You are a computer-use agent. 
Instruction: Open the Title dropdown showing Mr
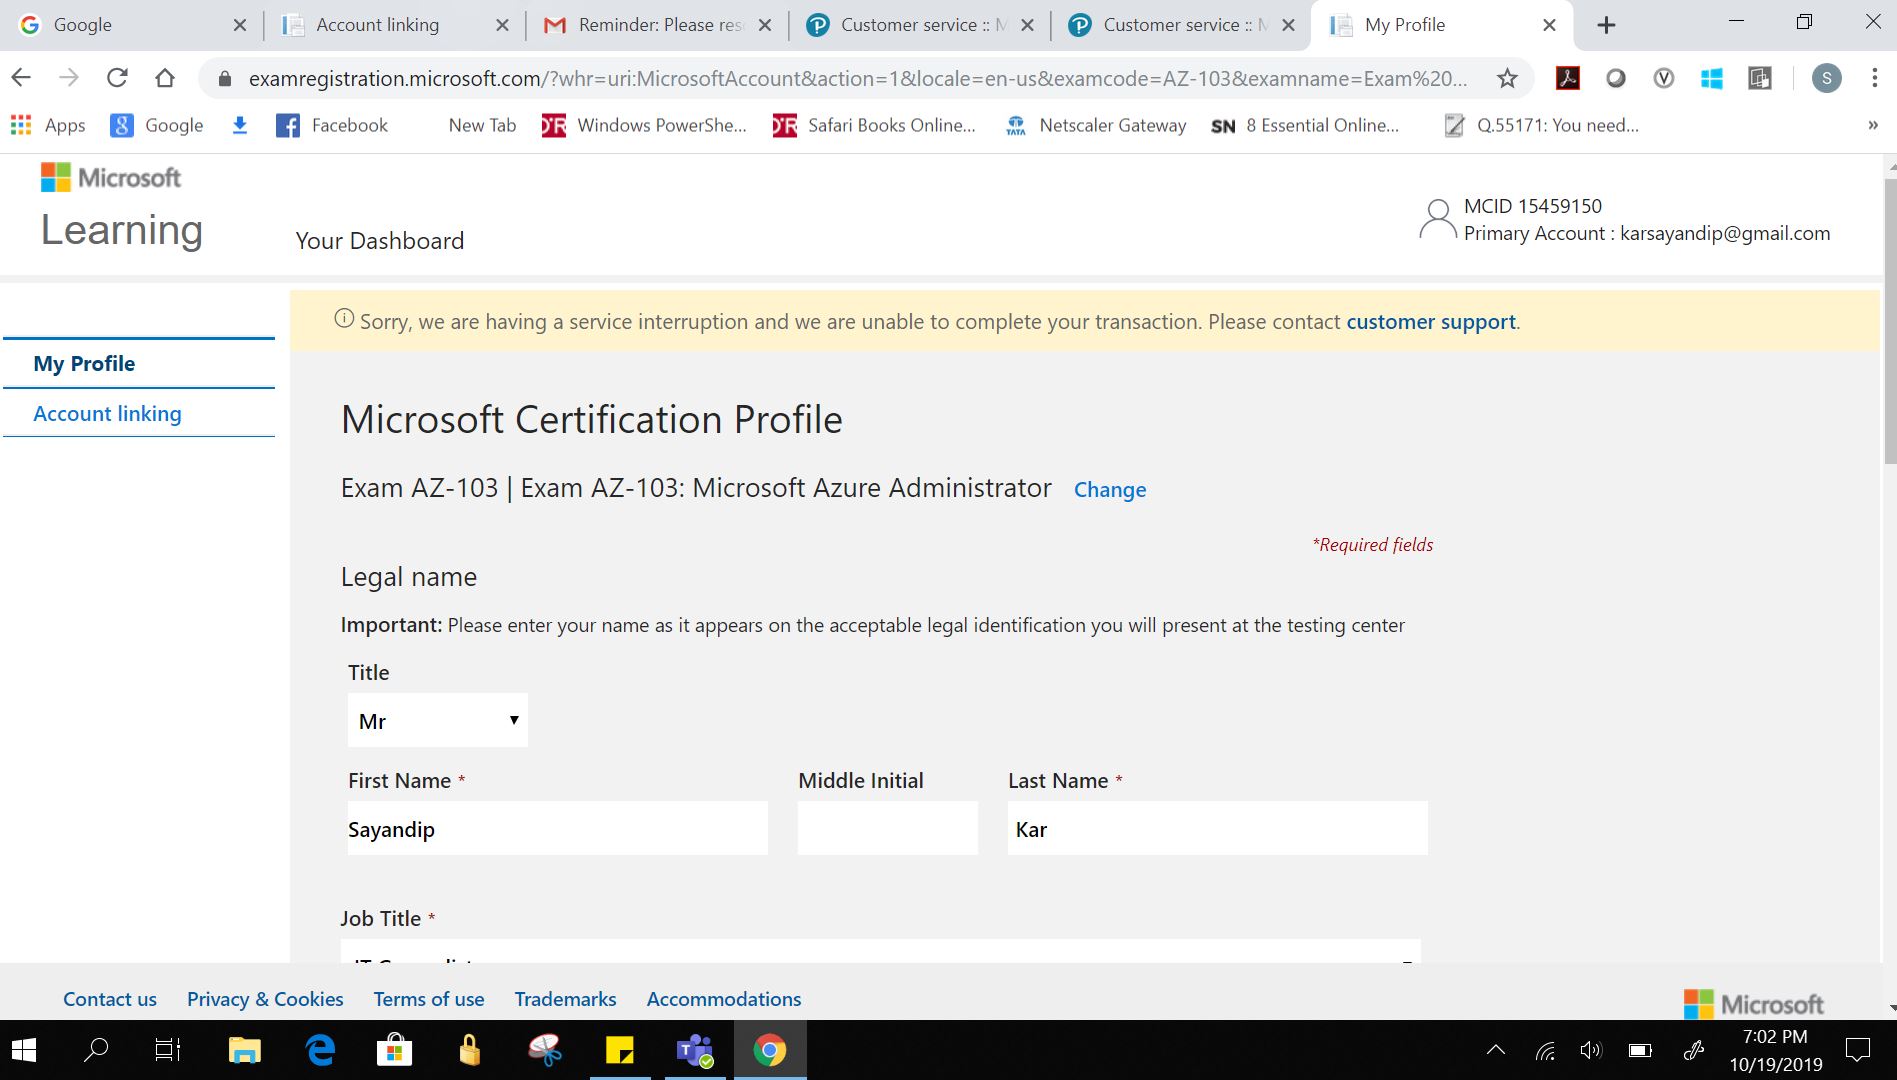pyautogui.click(x=437, y=720)
